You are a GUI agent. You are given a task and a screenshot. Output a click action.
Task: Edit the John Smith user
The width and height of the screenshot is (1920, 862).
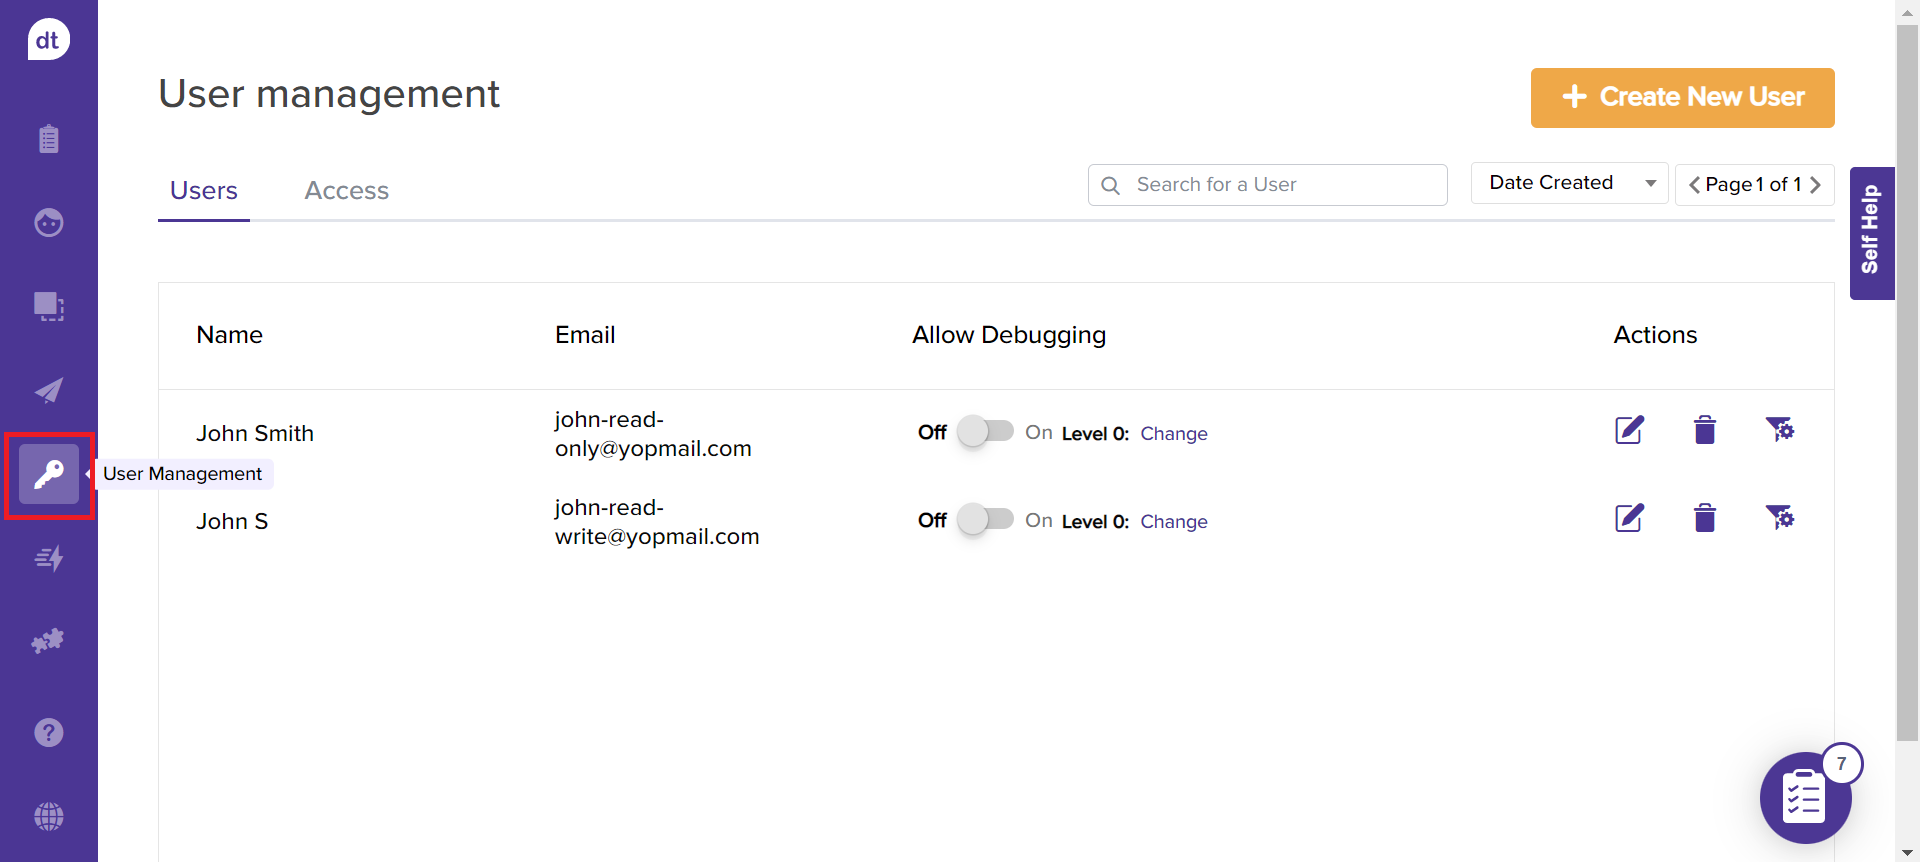click(x=1629, y=431)
